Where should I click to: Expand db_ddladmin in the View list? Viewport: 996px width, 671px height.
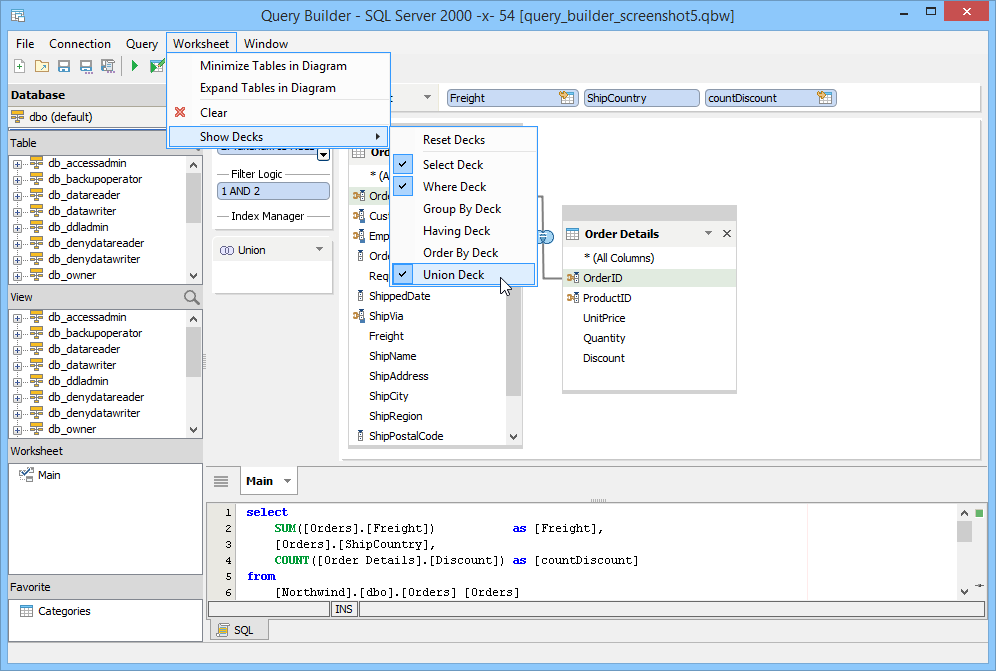17,382
